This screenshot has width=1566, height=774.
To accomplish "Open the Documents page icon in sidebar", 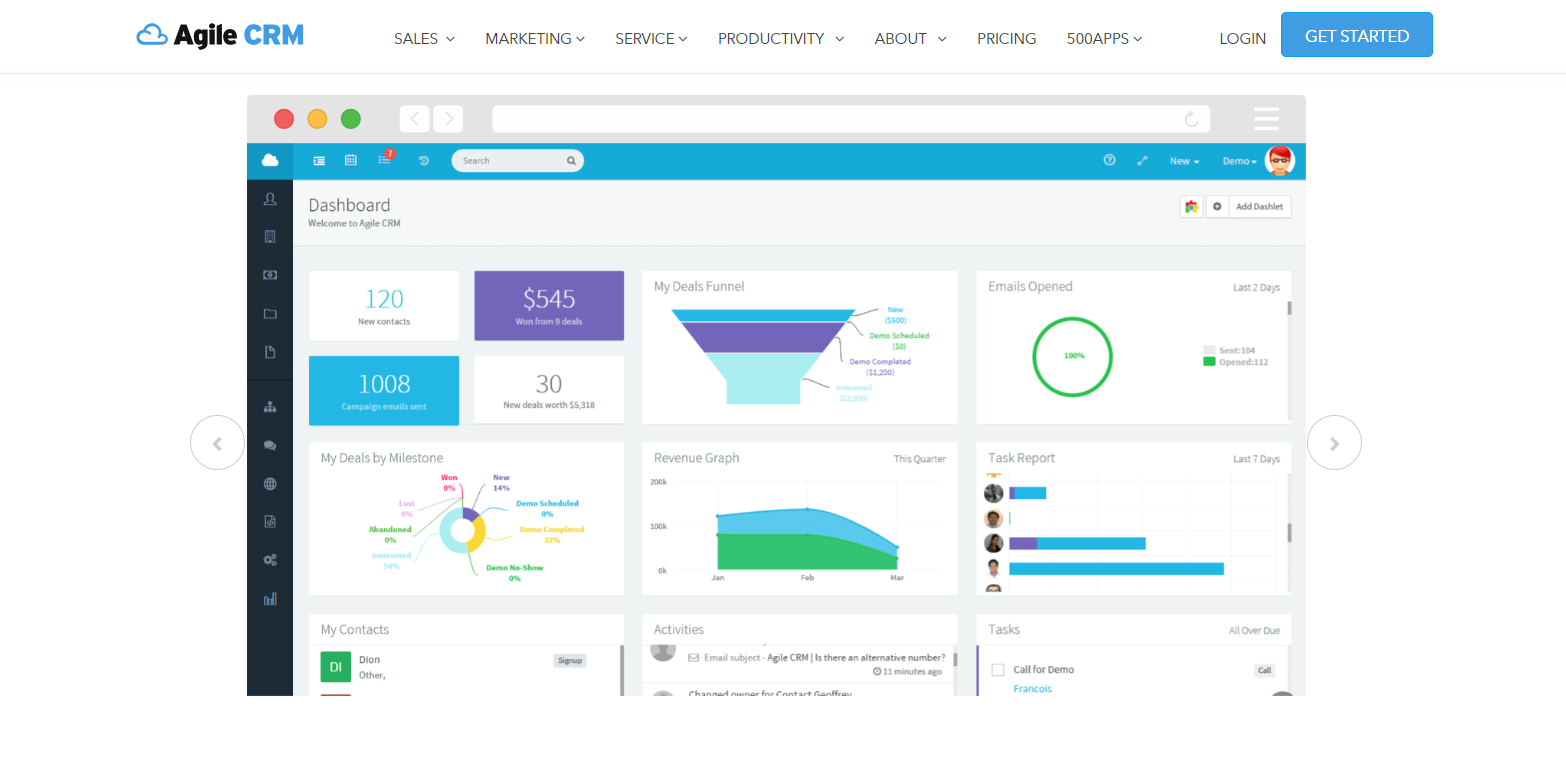I will (x=270, y=352).
